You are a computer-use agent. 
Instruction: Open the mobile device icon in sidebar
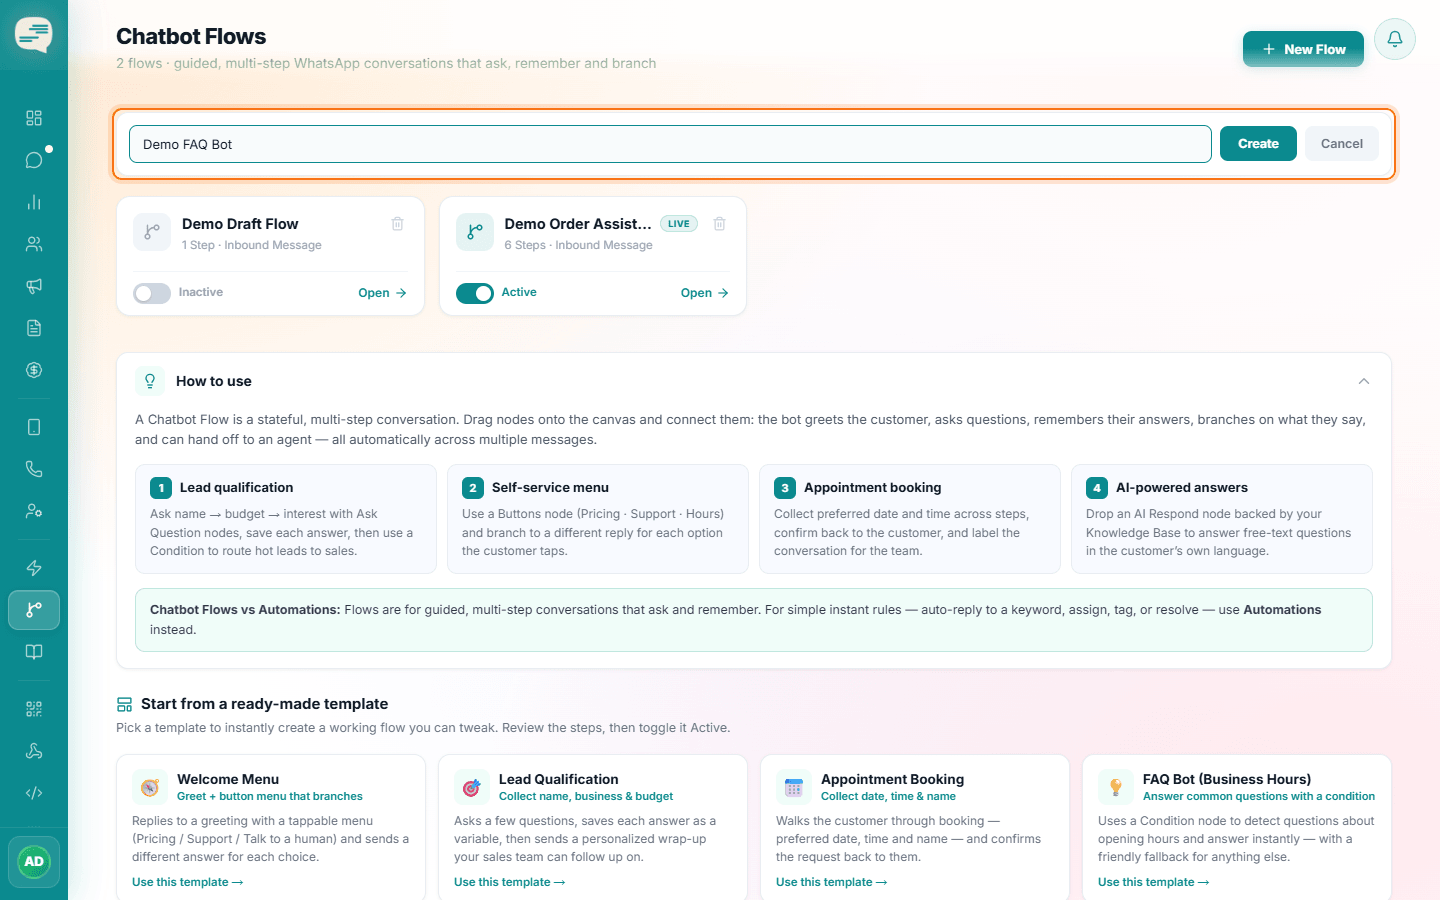click(34, 427)
